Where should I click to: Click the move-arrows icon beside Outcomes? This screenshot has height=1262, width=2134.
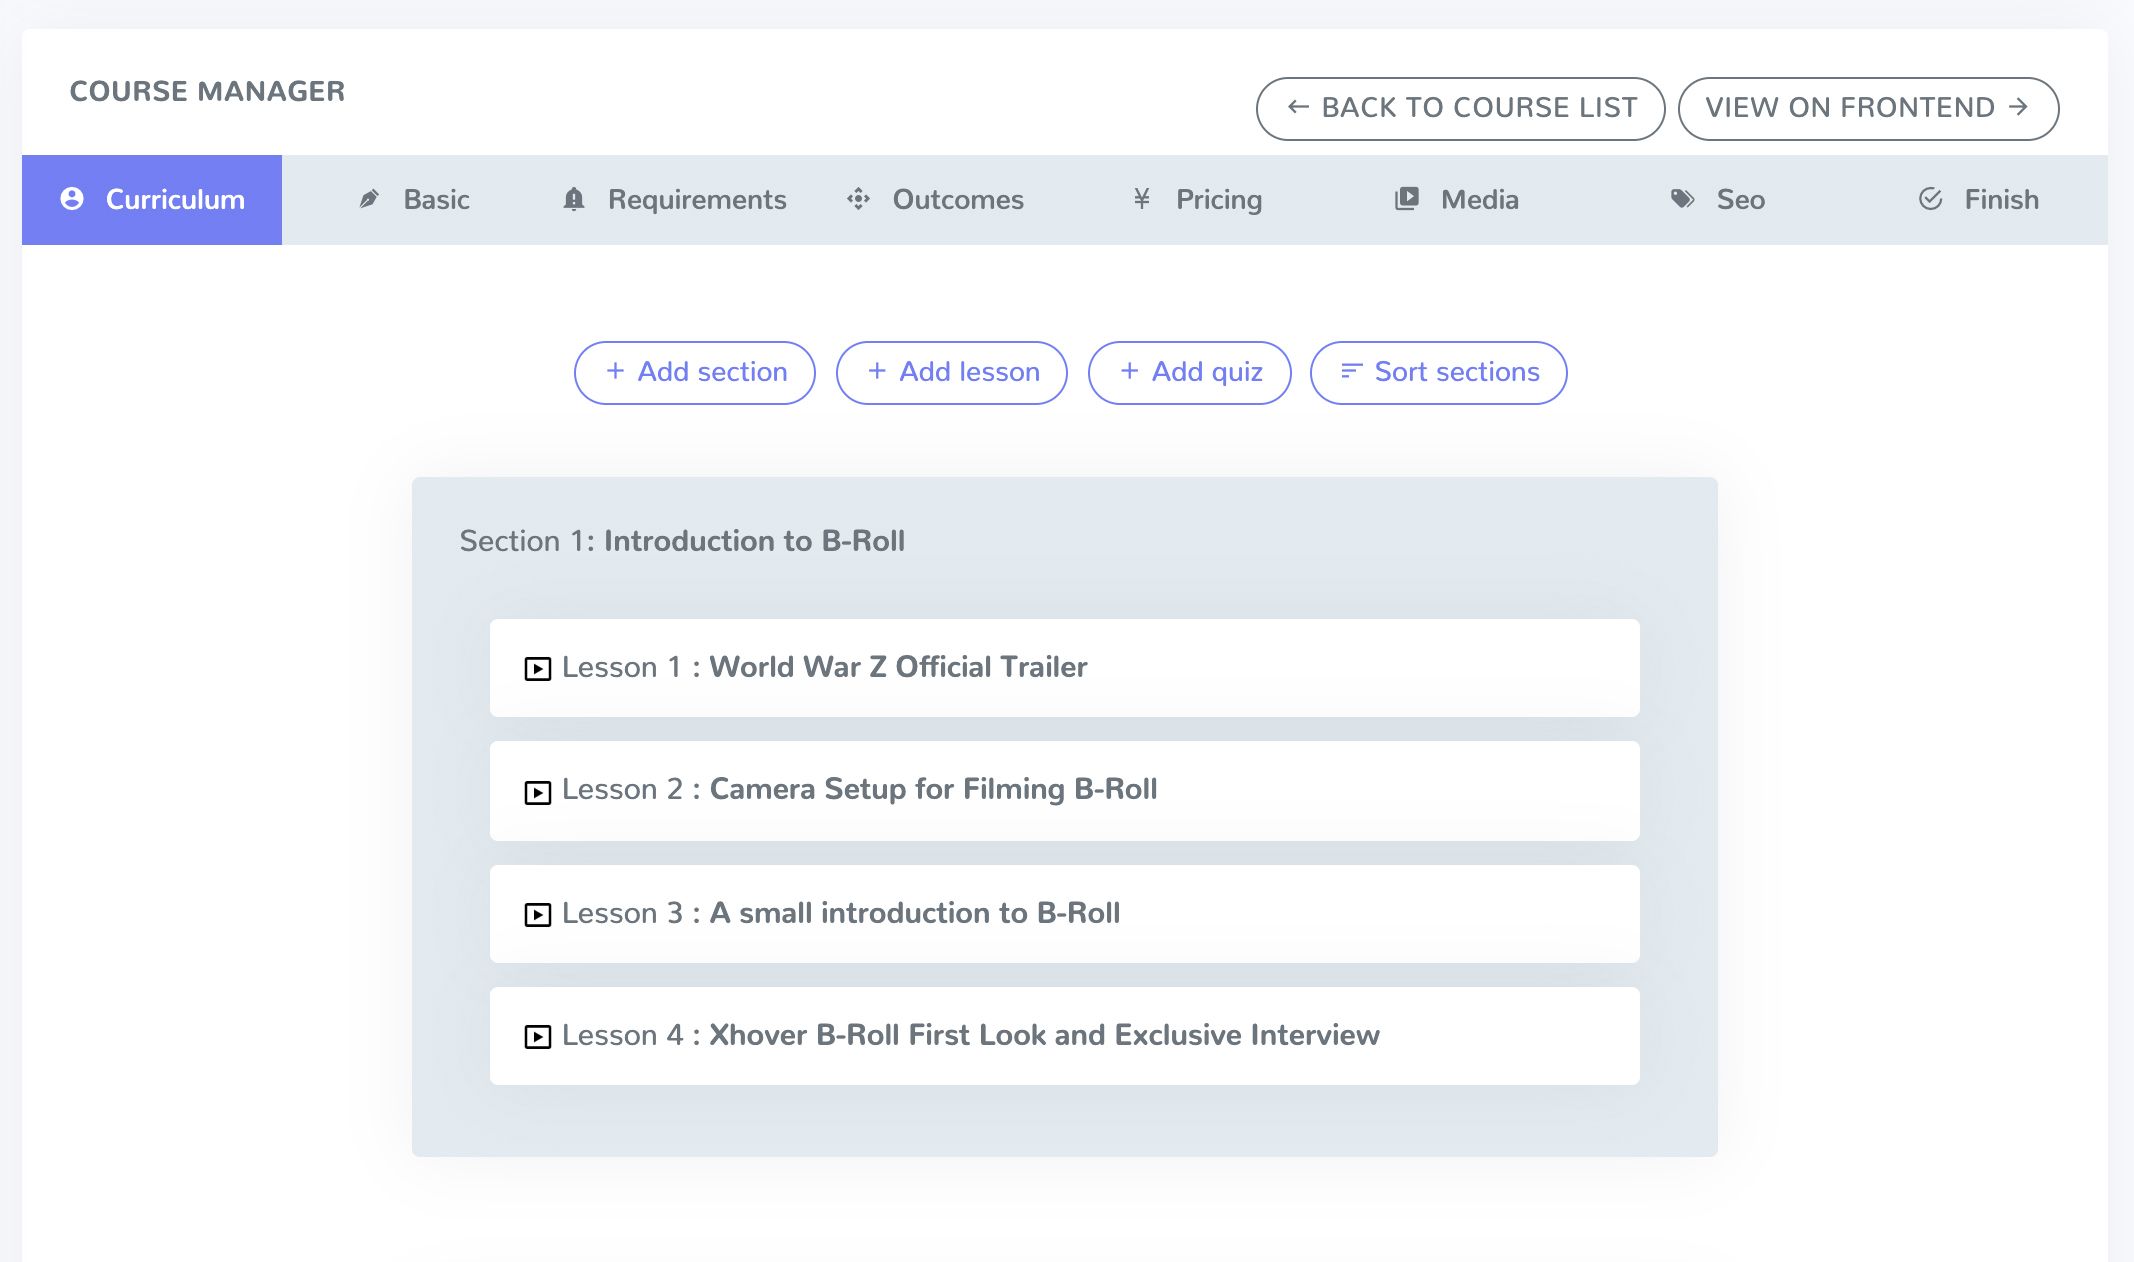pos(858,199)
